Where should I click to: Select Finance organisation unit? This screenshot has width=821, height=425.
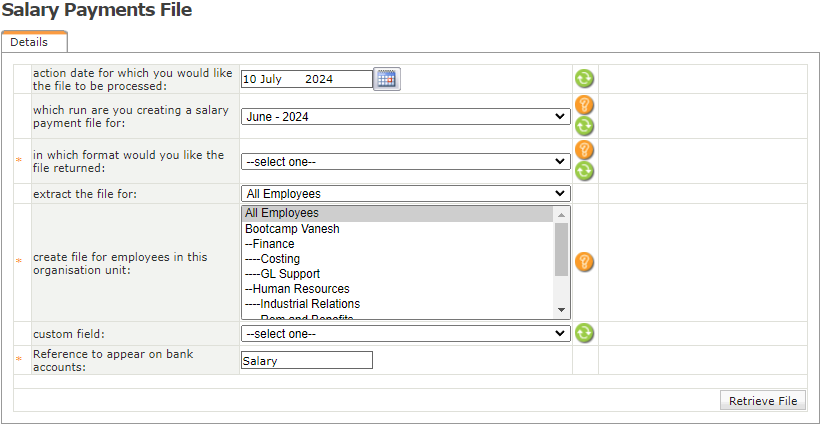click(270, 244)
